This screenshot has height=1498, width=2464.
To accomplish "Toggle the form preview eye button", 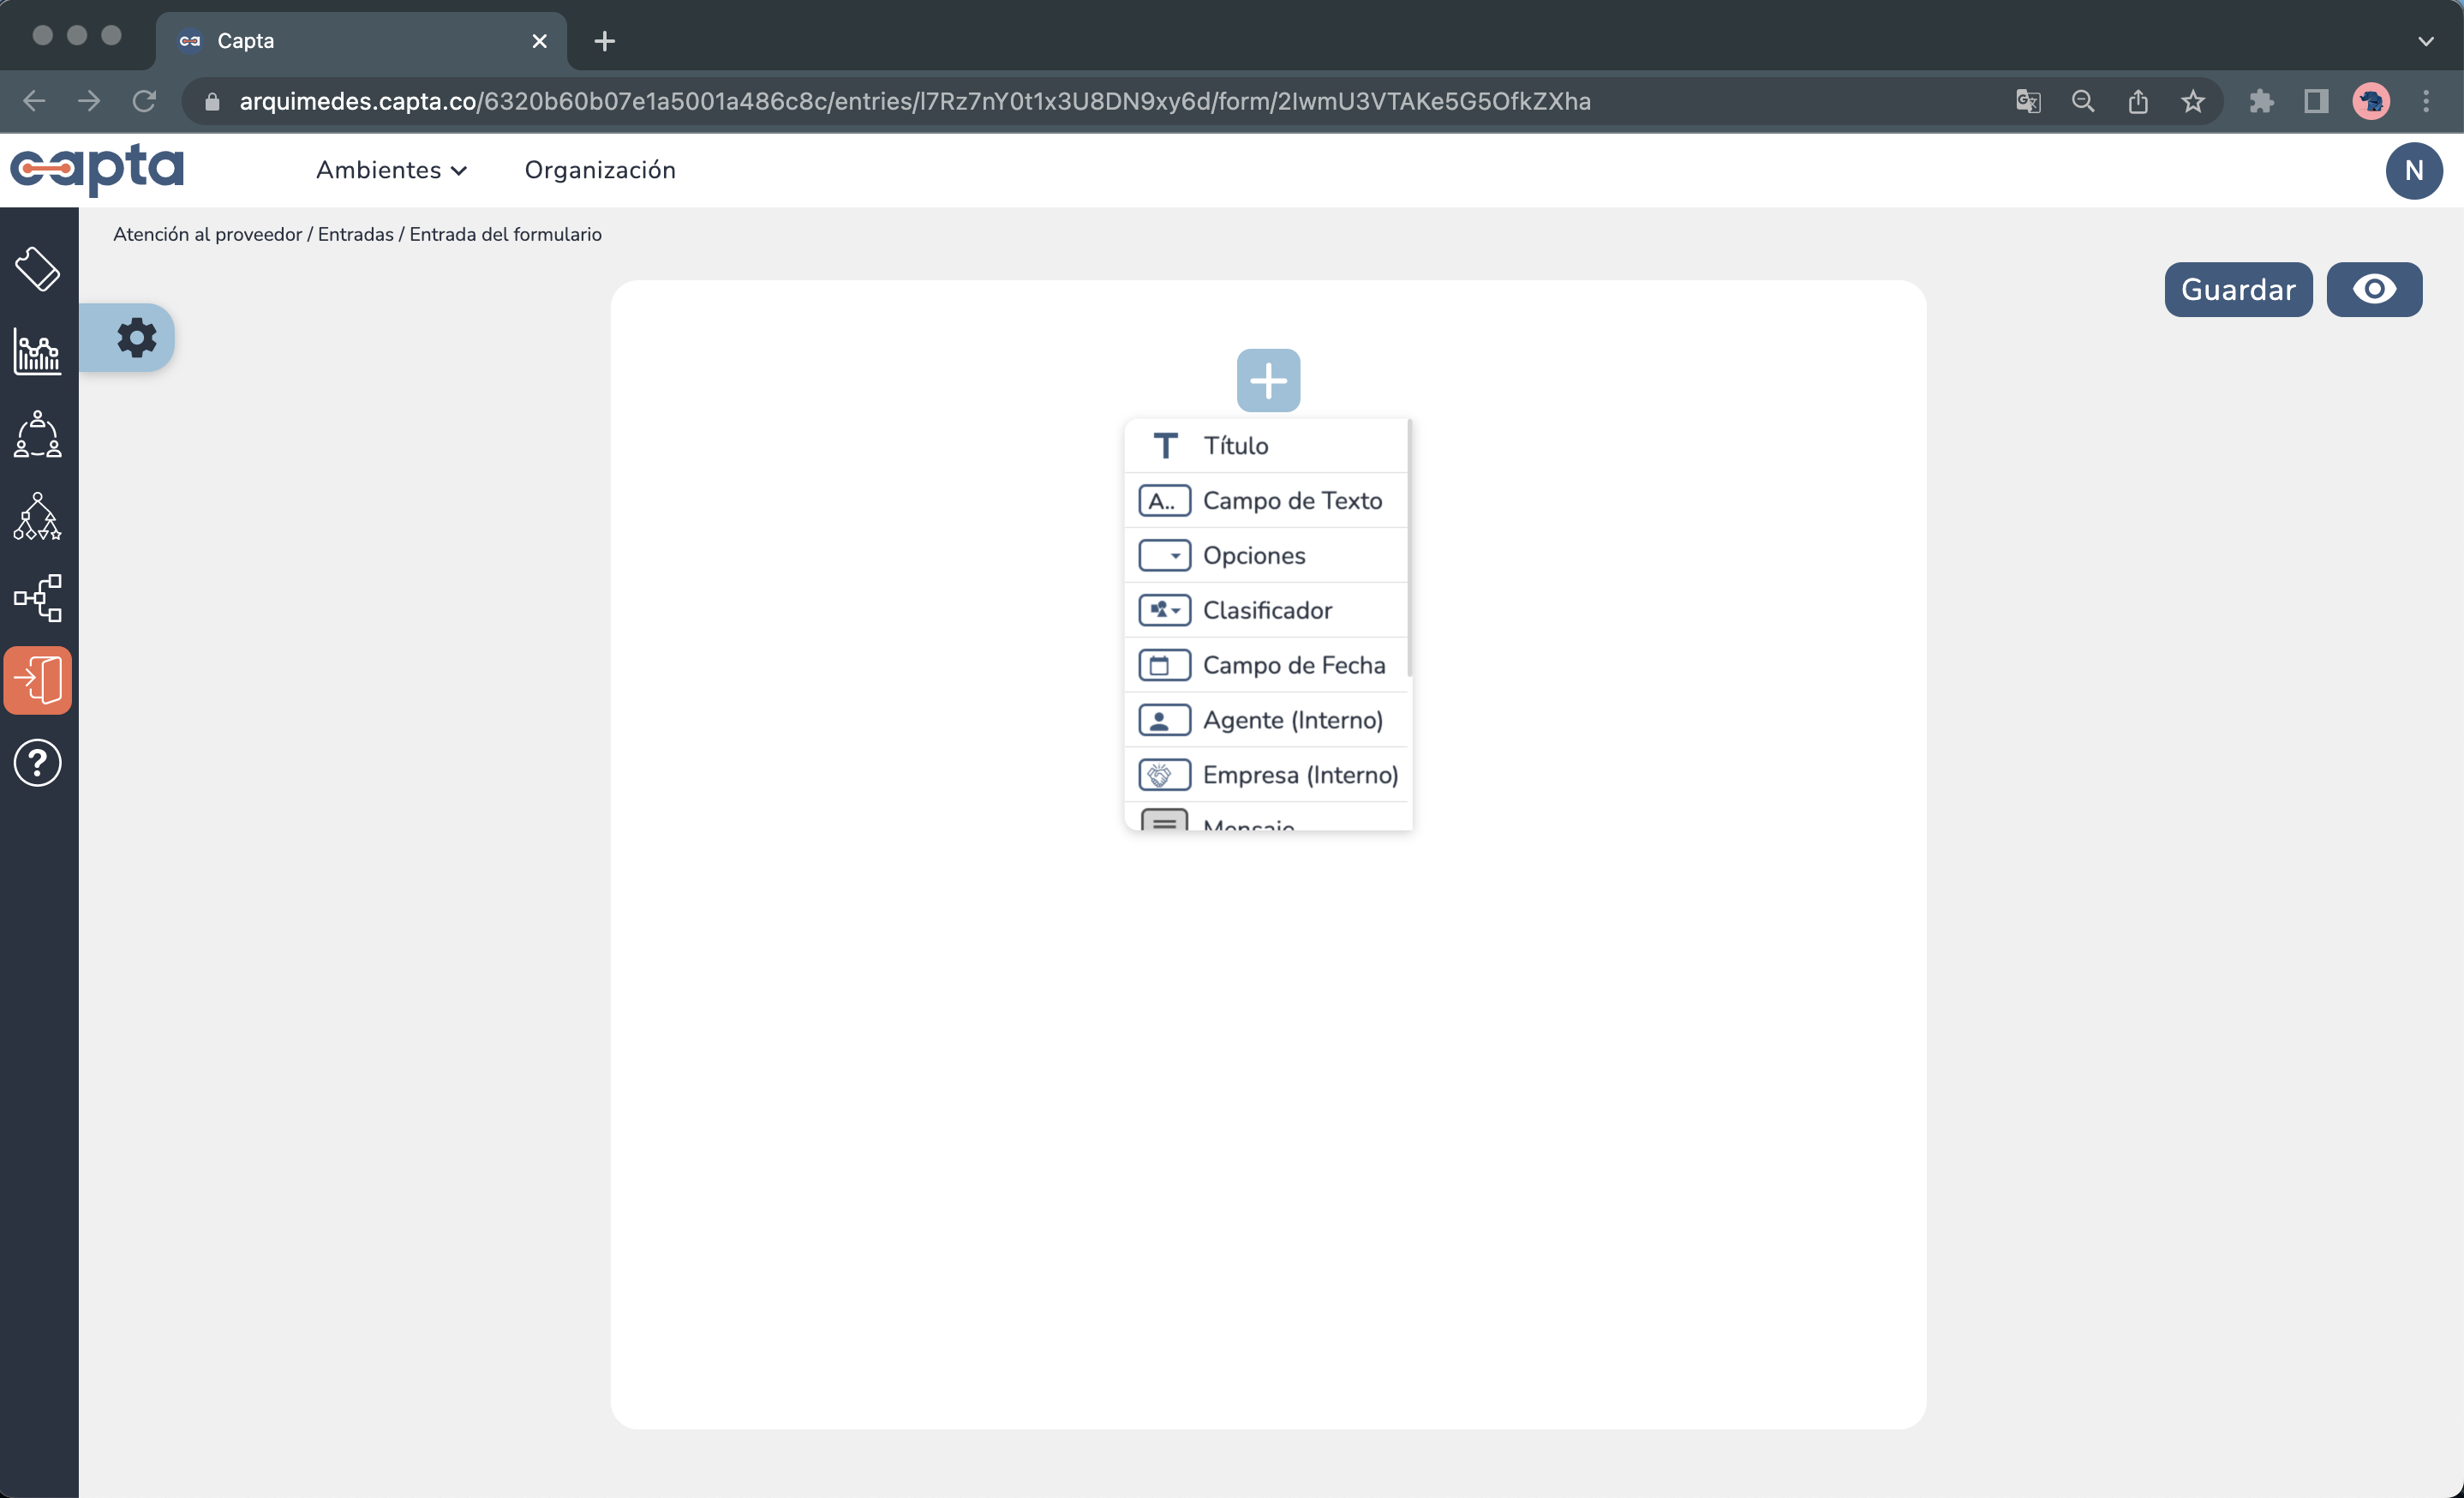I will pyautogui.click(x=2374, y=289).
